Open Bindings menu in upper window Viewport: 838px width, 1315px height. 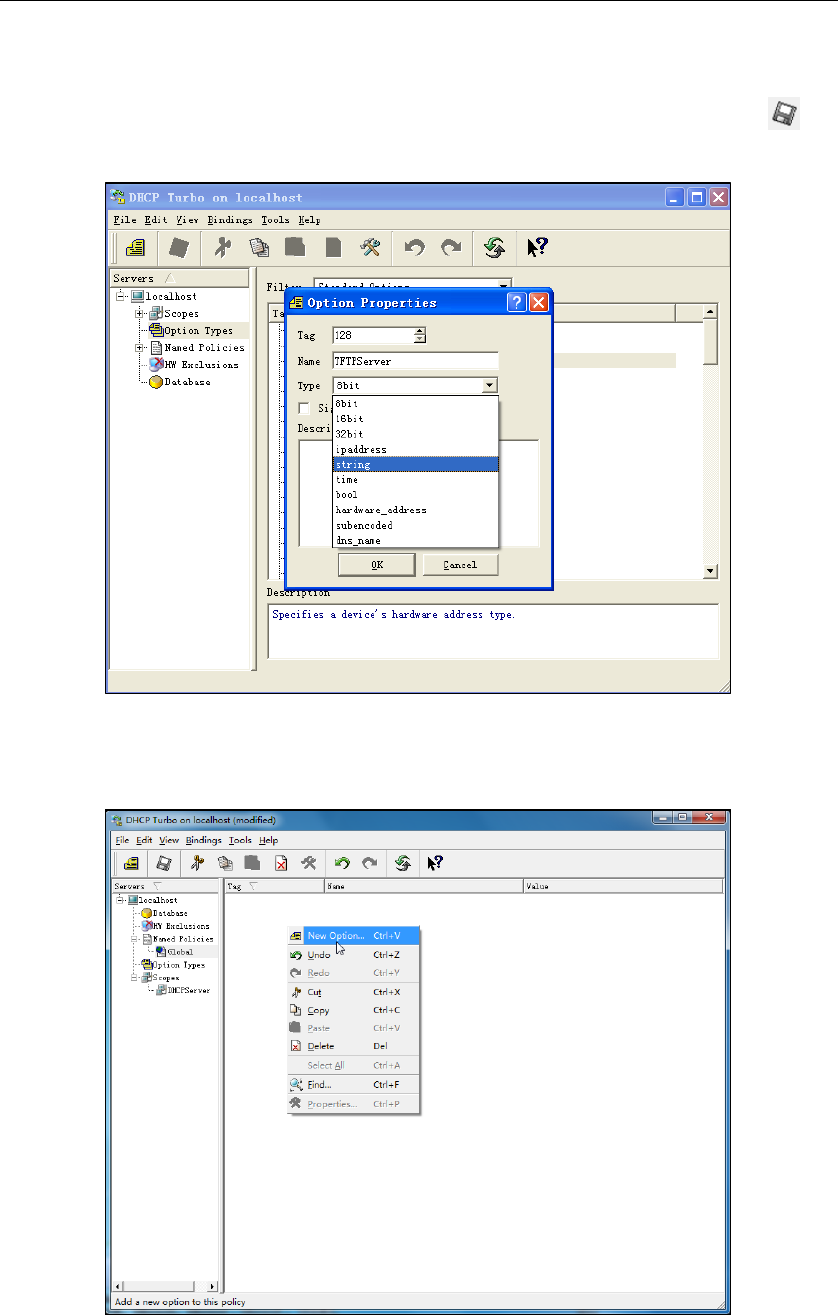click(230, 219)
